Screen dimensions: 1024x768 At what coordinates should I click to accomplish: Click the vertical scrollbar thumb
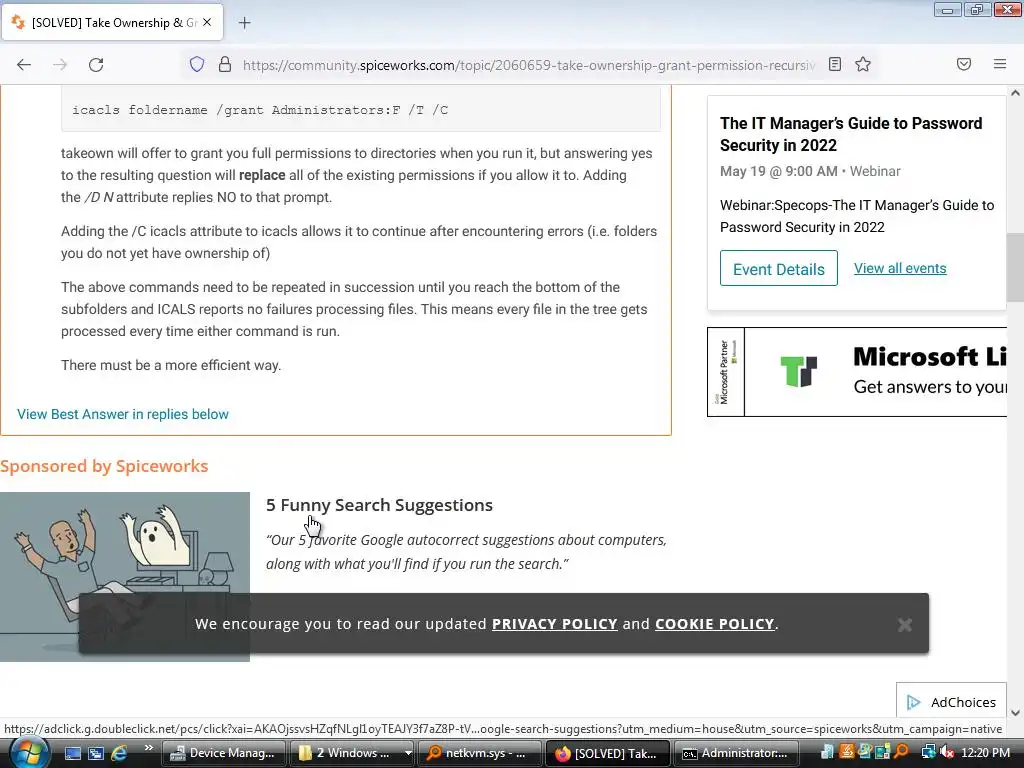1015,267
